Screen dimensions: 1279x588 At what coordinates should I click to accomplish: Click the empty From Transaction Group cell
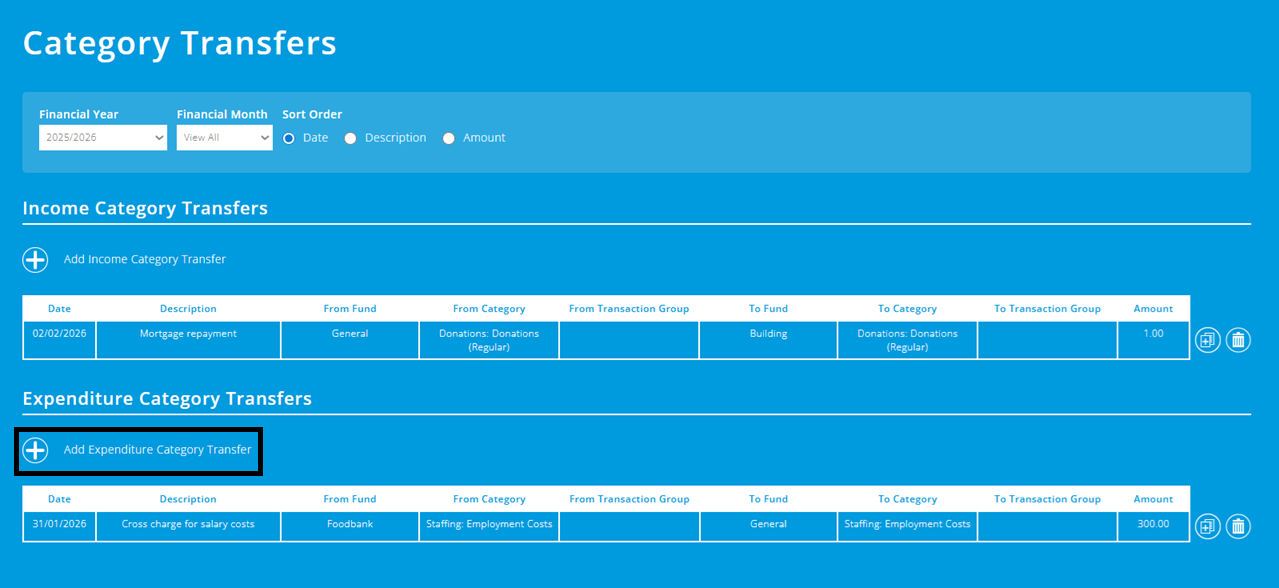click(x=628, y=524)
